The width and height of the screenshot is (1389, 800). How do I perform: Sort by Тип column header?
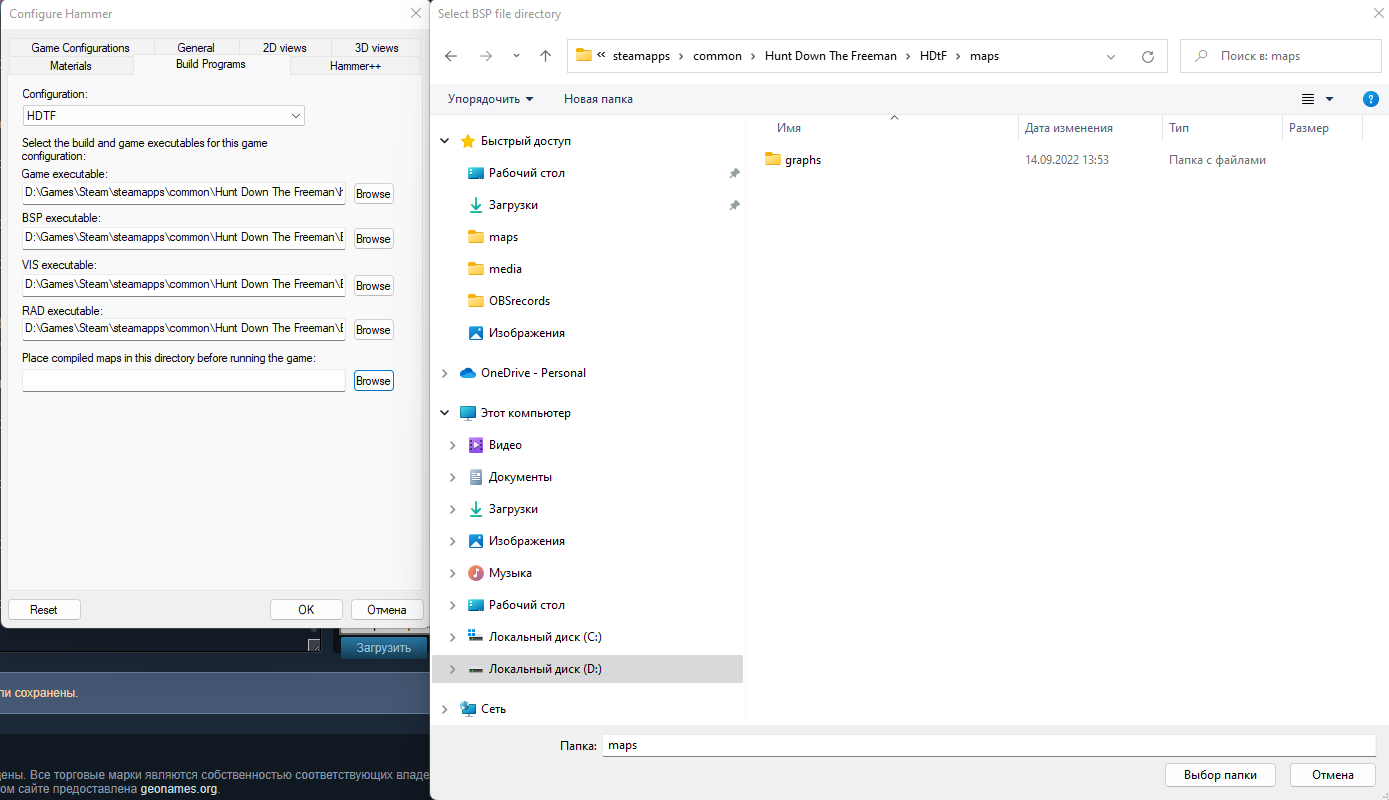1179,128
